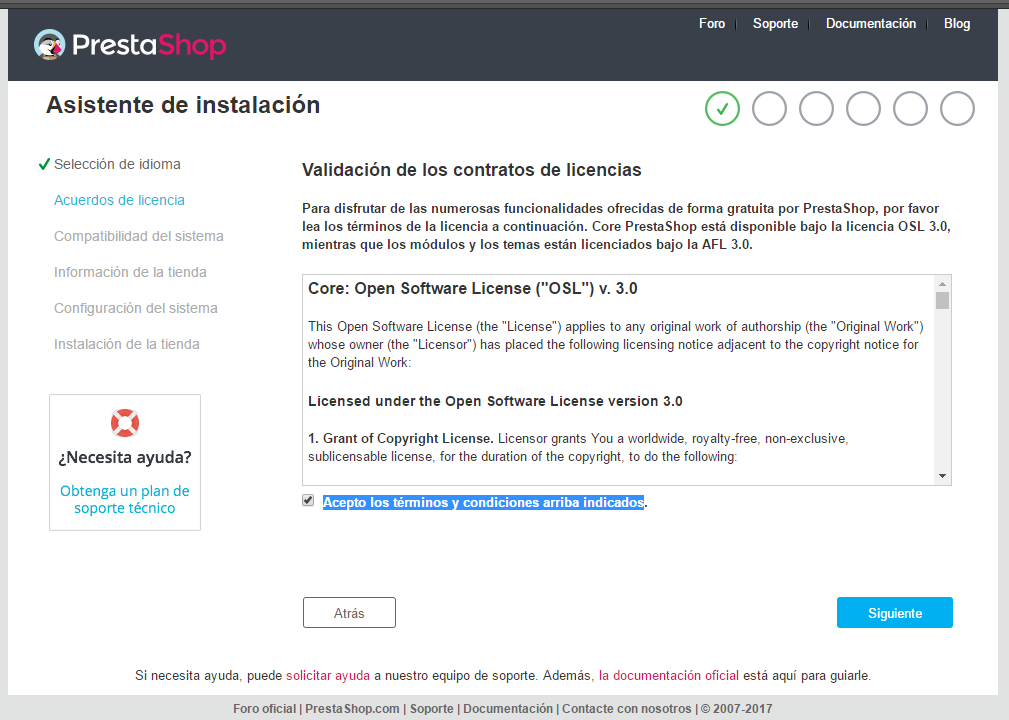Click the Asistente de instalación title
1009x720 pixels.
coord(183,105)
